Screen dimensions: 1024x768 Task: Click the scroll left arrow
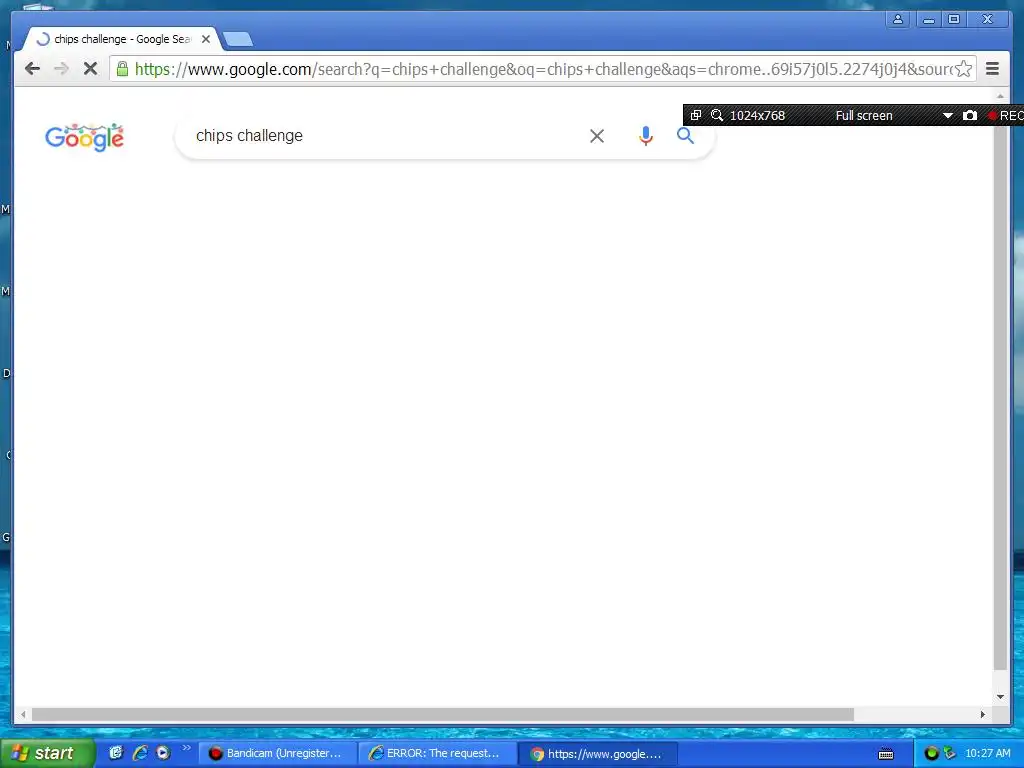[x=24, y=714]
